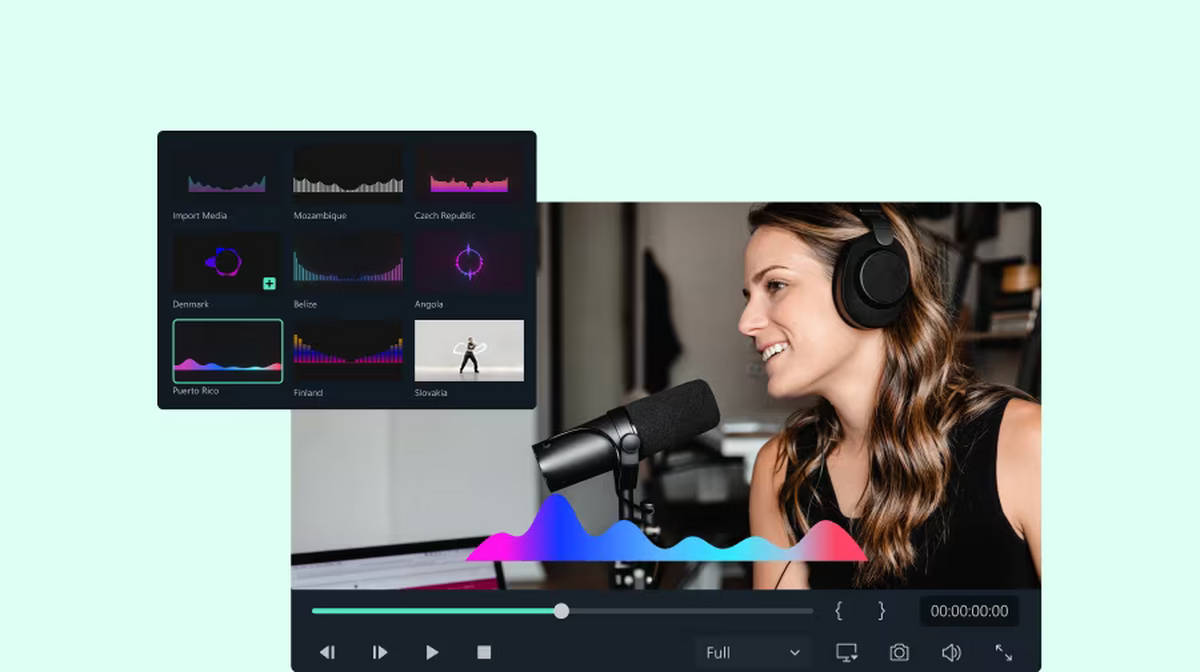Mute audio using the speaker icon
This screenshot has height=672, width=1200.
click(951, 652)
